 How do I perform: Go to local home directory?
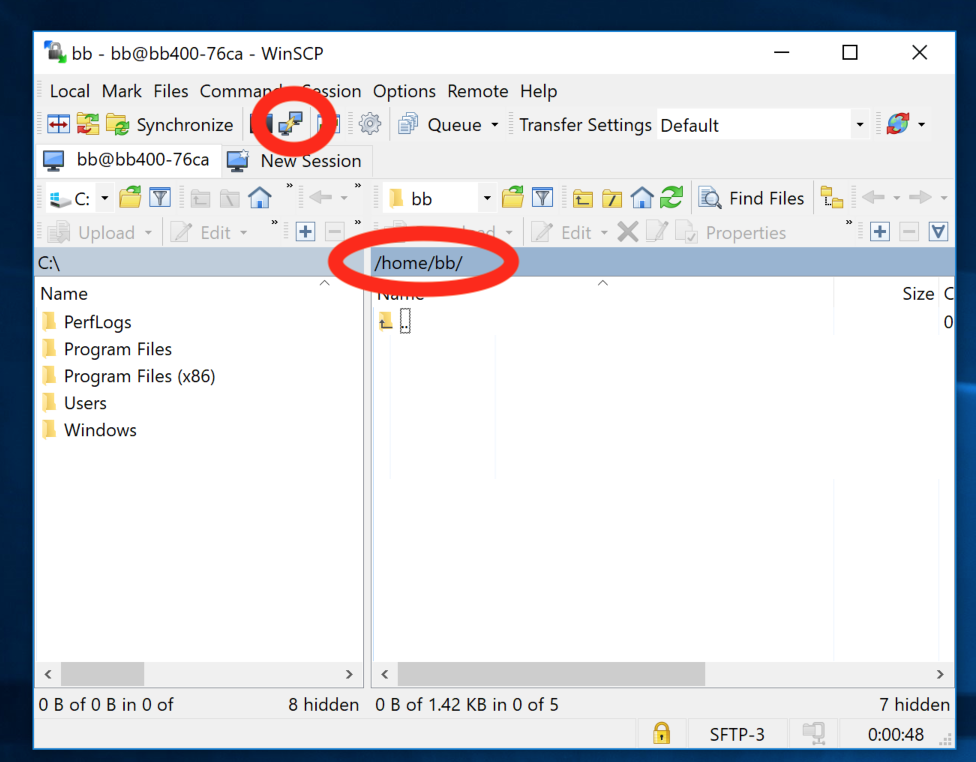click(x=260, y=198)
